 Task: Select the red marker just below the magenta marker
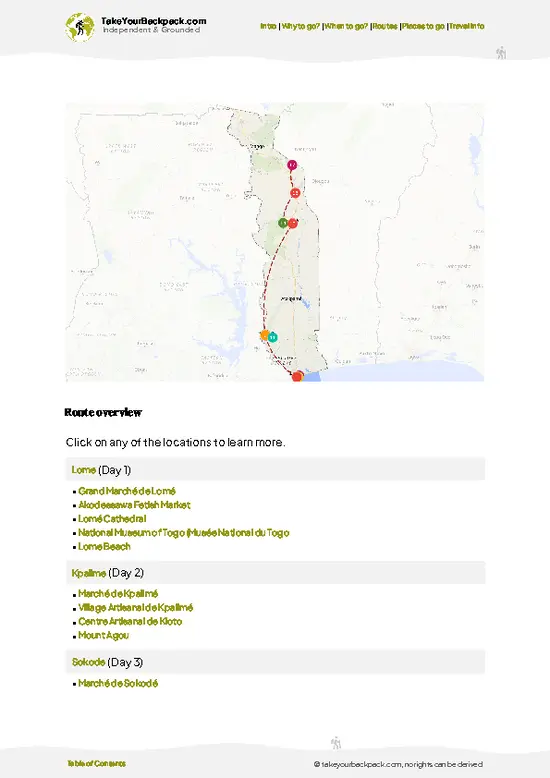pos(295,193)
